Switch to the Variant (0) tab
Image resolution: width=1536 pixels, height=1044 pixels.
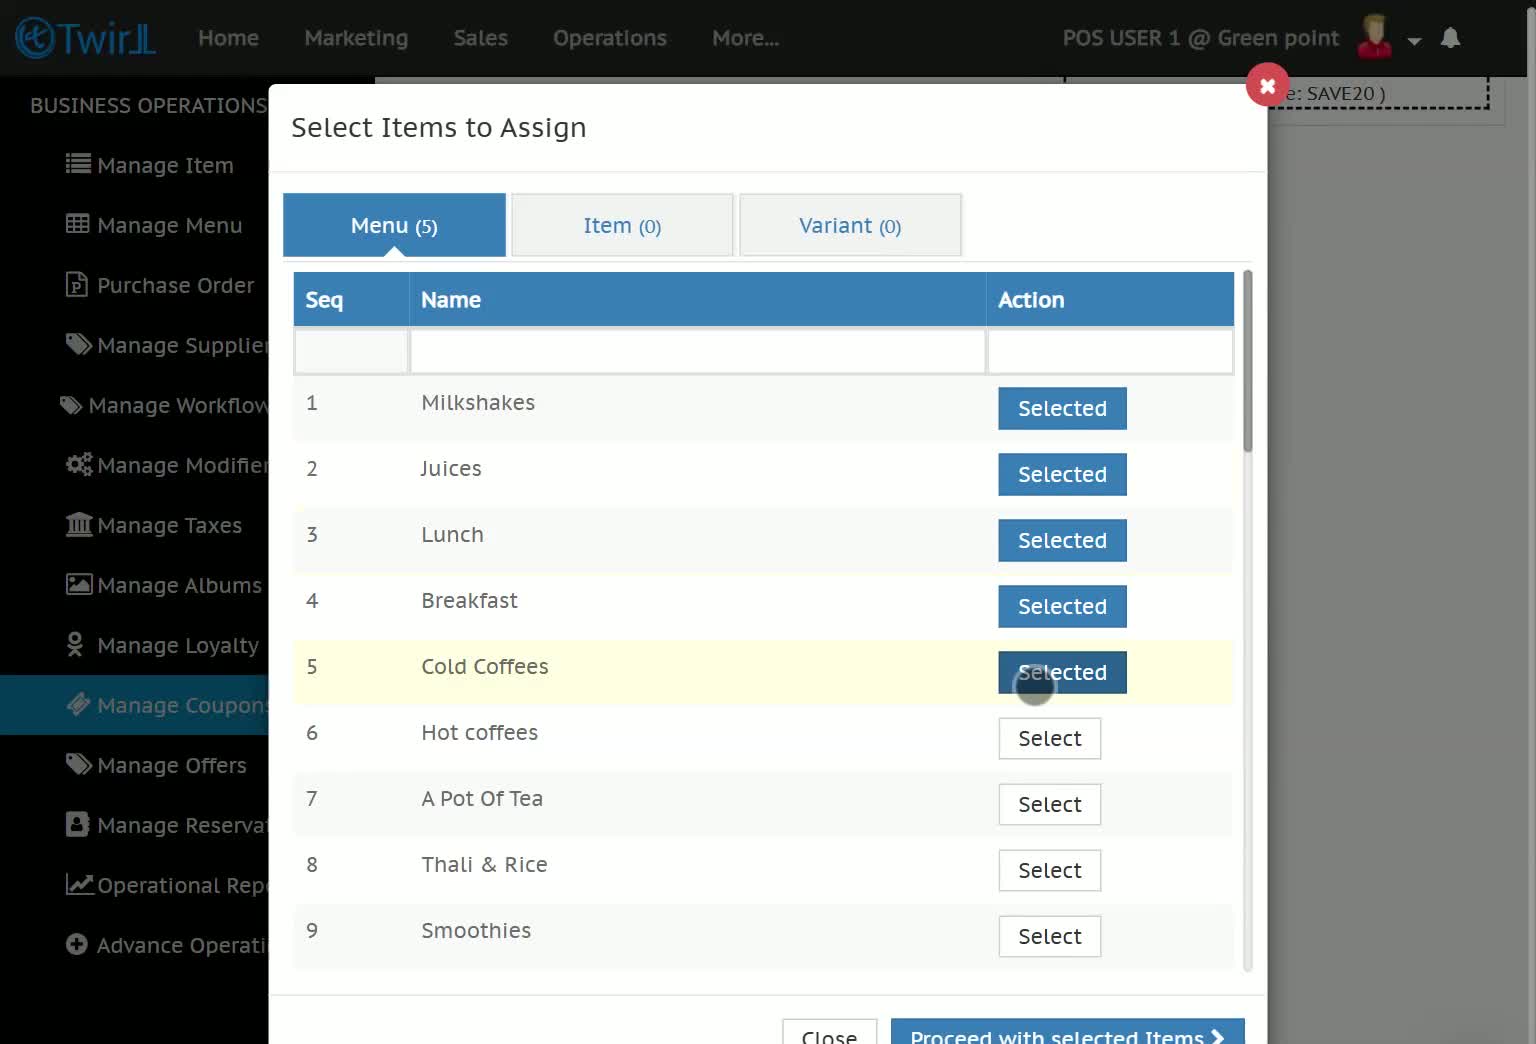click(850, 225)
